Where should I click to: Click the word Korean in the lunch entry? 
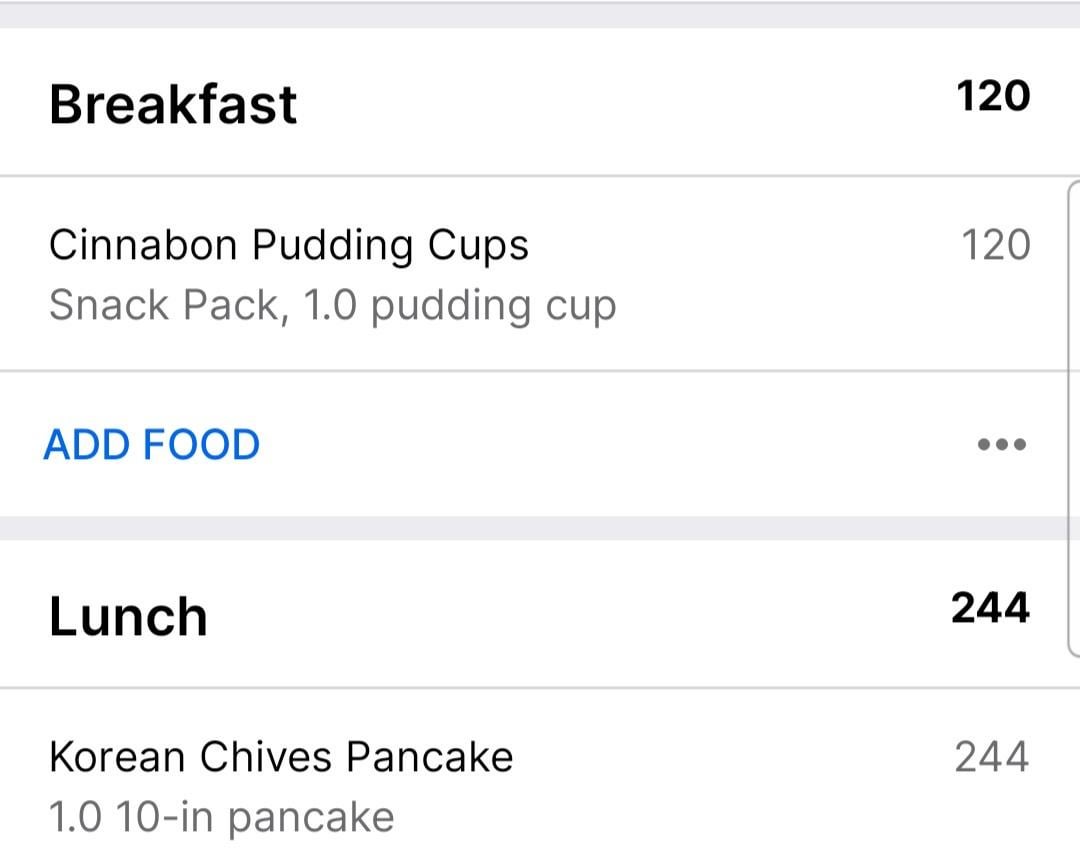click(x=118, y=757)
